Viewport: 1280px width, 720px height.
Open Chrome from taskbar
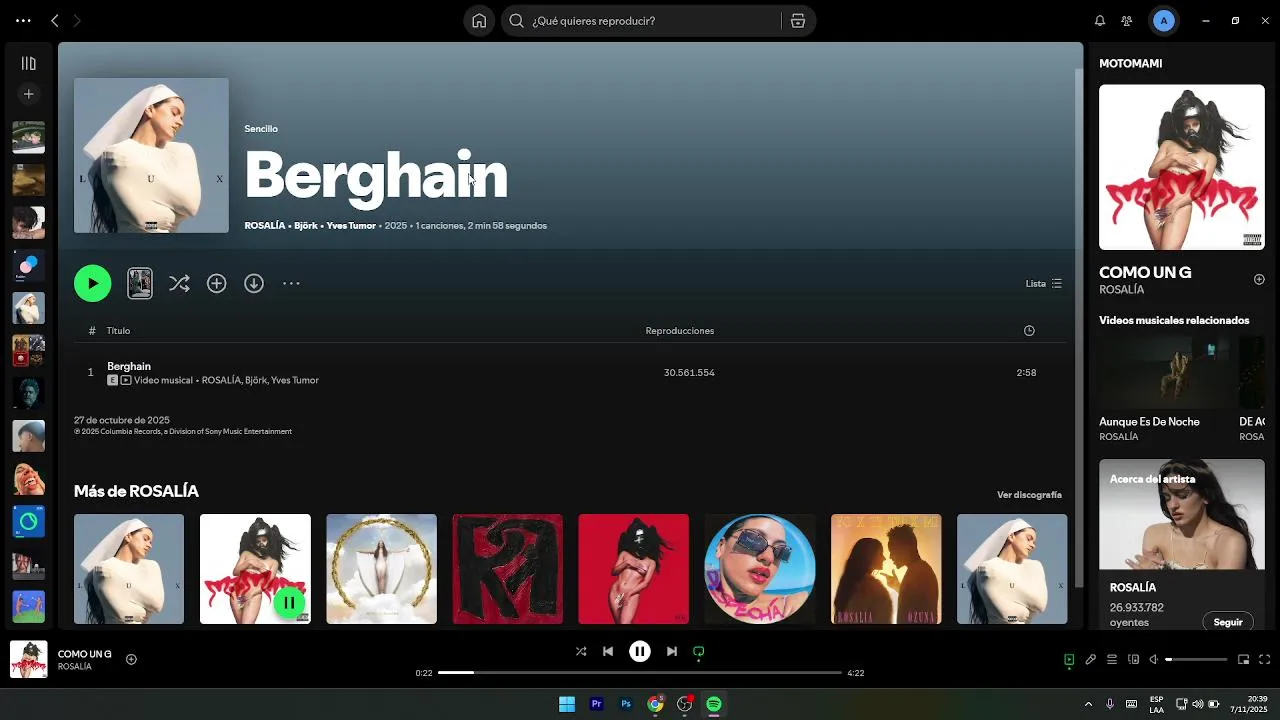pos(655,704)
